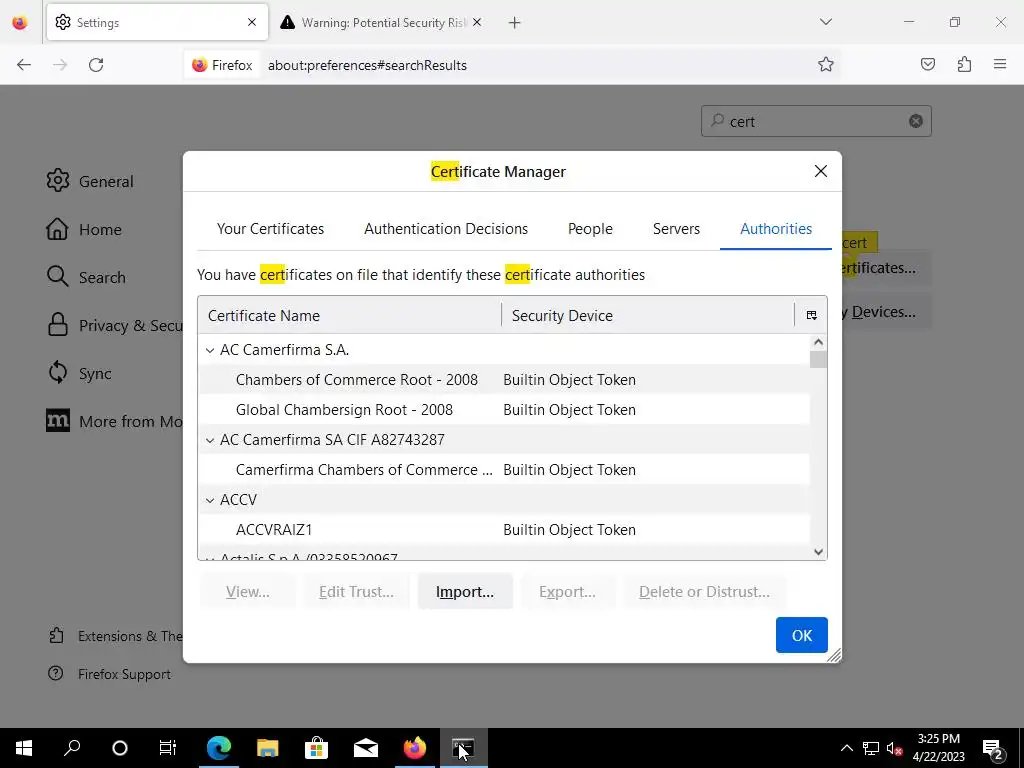The width and height of the screenshot is (1024, 768).
Task: Open the Home settings category
Action: [84, 229]
